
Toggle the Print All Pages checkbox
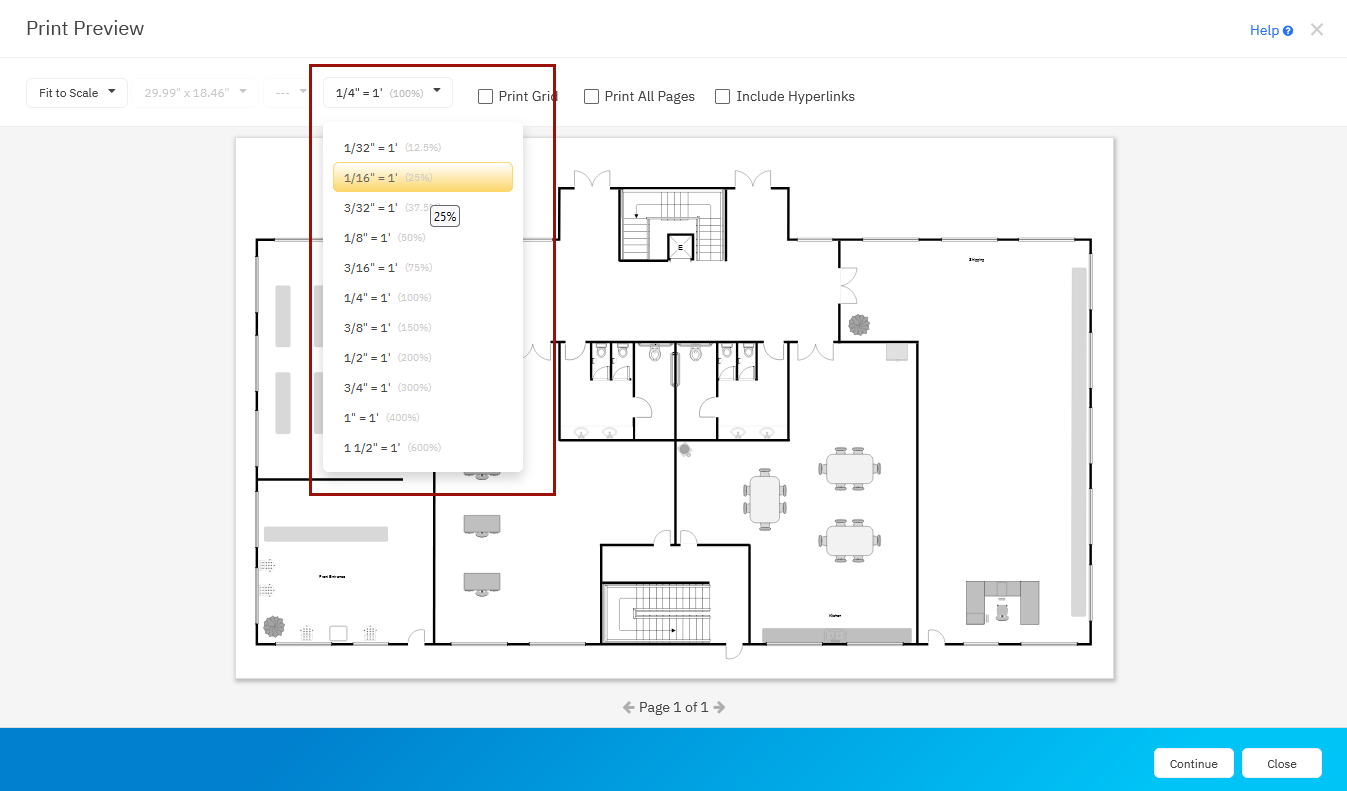click(x=592, y=97)
